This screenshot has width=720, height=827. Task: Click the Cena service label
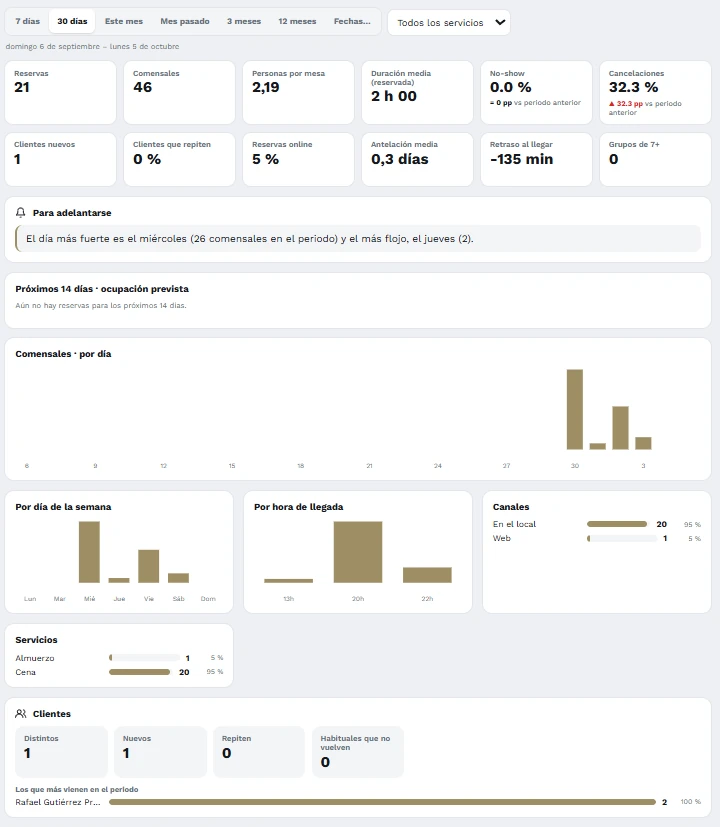click(x=25, y=672)
